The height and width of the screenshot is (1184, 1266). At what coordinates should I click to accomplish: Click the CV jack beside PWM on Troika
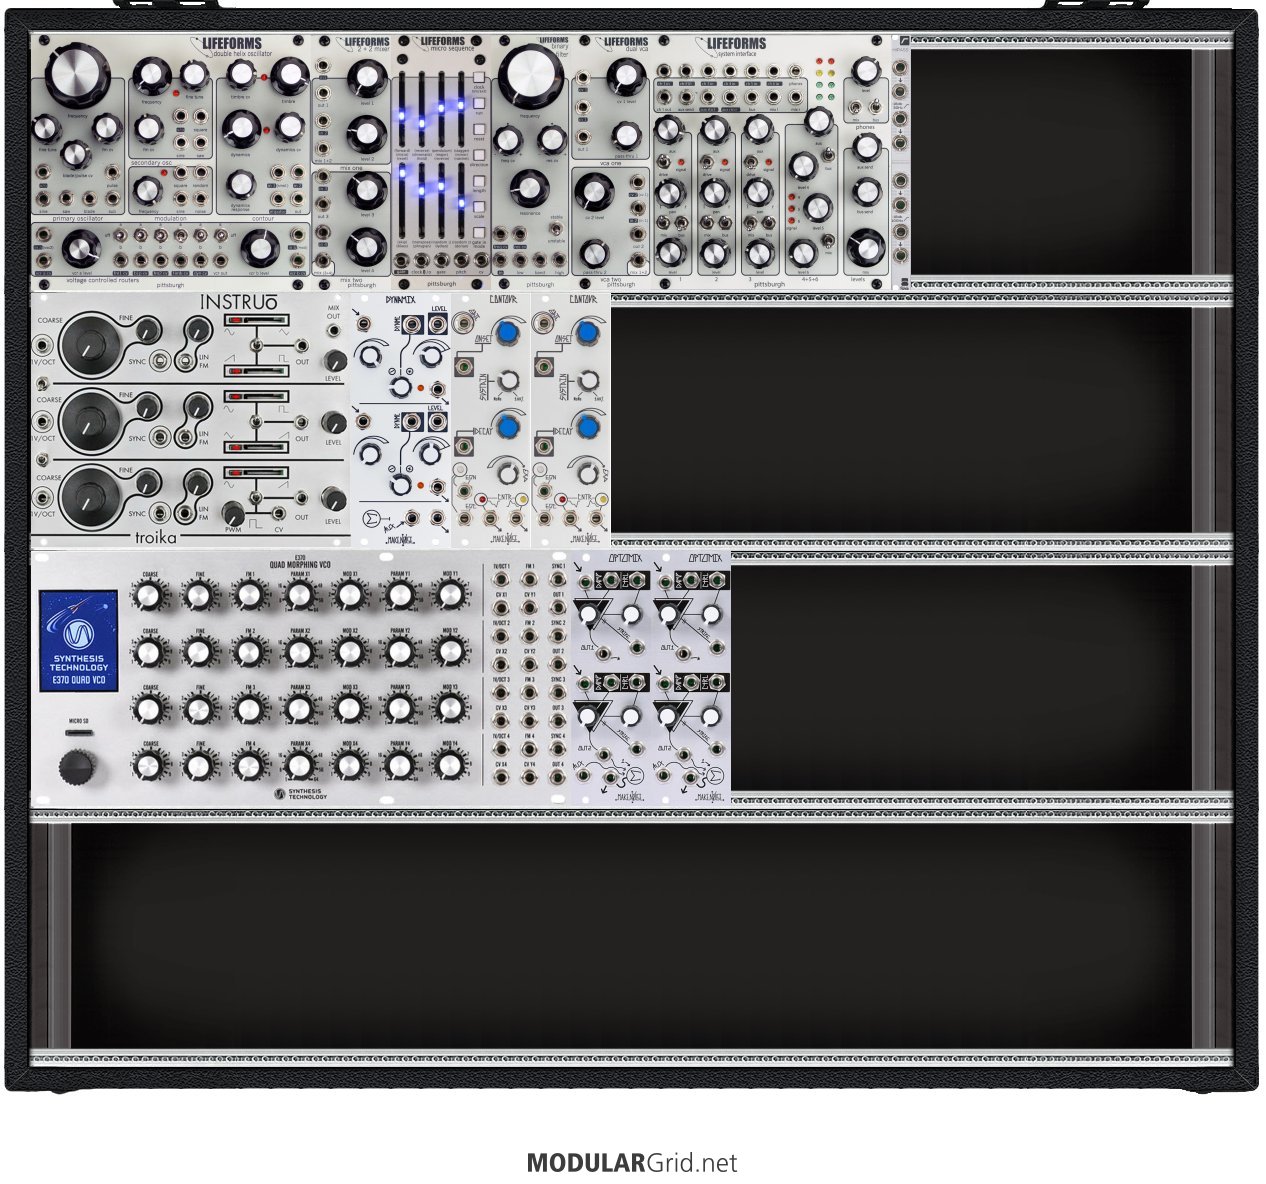tap(278, 512)
